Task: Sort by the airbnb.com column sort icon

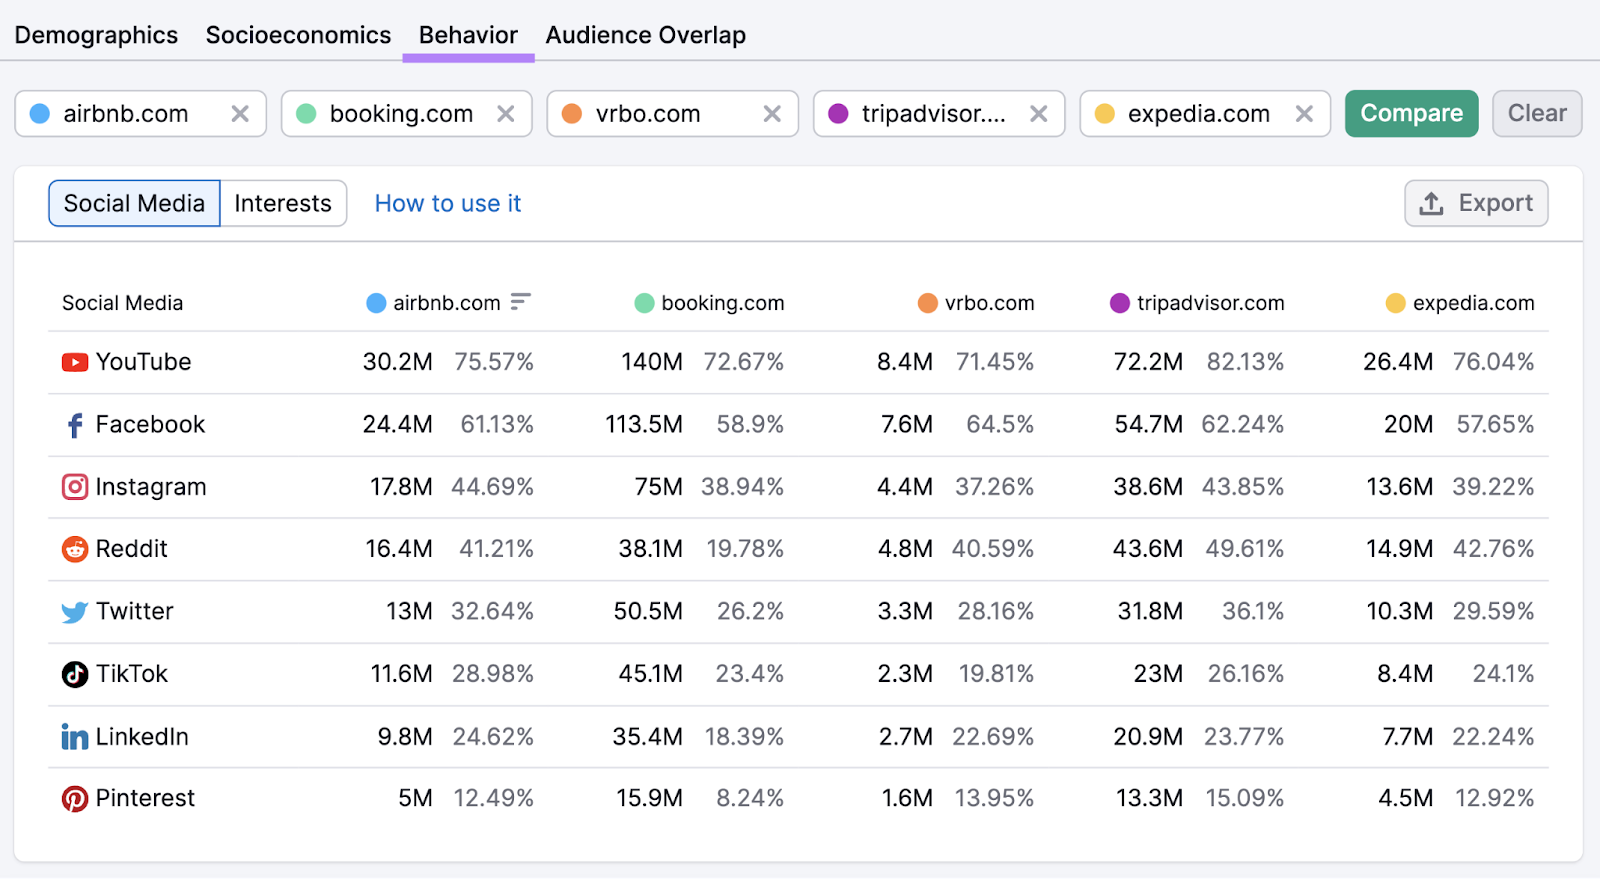Action: point(520,302)
